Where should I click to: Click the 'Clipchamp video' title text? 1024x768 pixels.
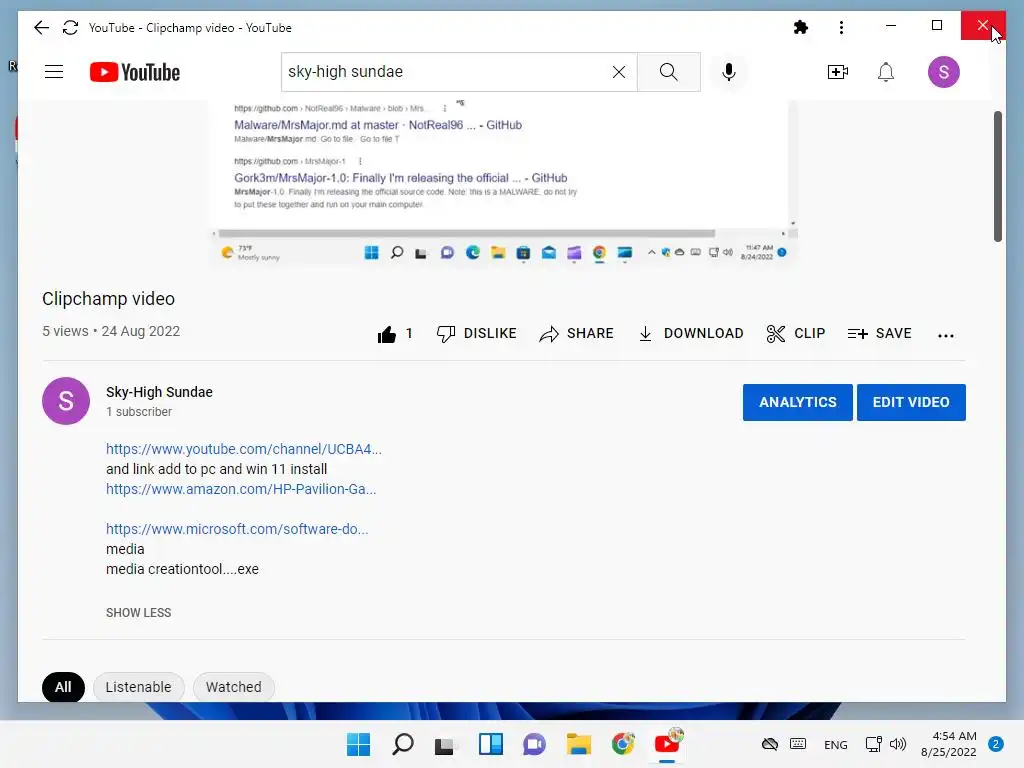(108, 298)
